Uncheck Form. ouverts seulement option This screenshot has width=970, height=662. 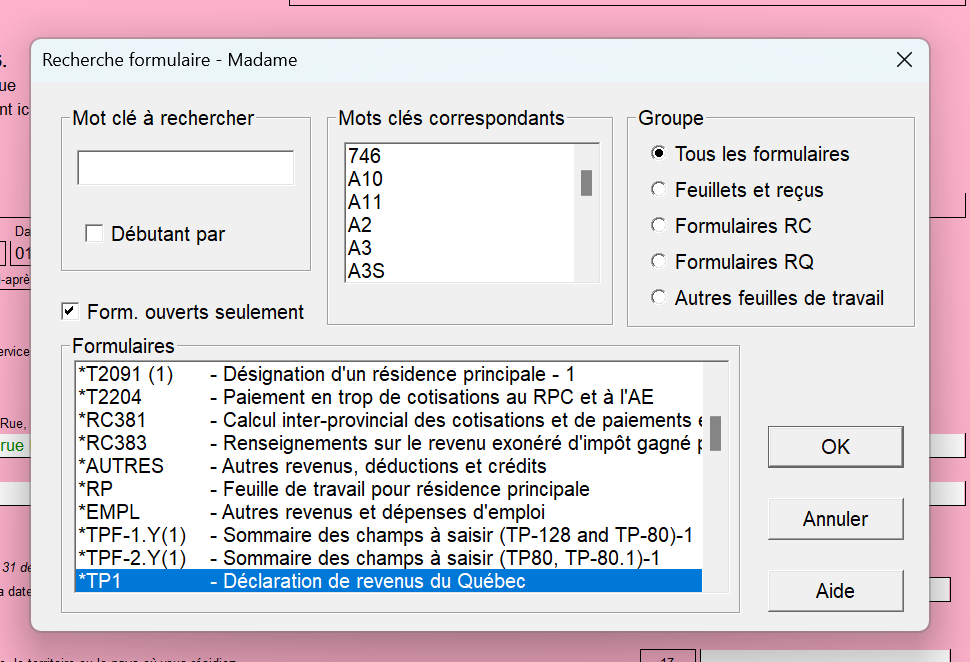pos(70,311)
